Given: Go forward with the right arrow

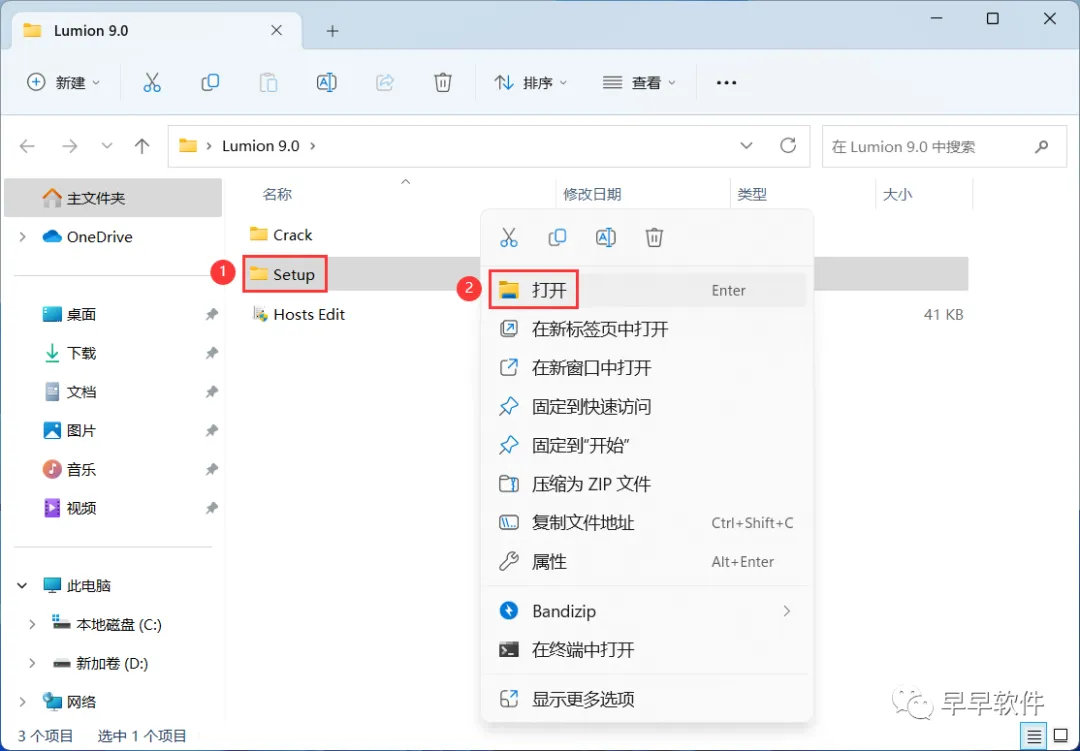Looking at the screenshot, I should 70,146.
